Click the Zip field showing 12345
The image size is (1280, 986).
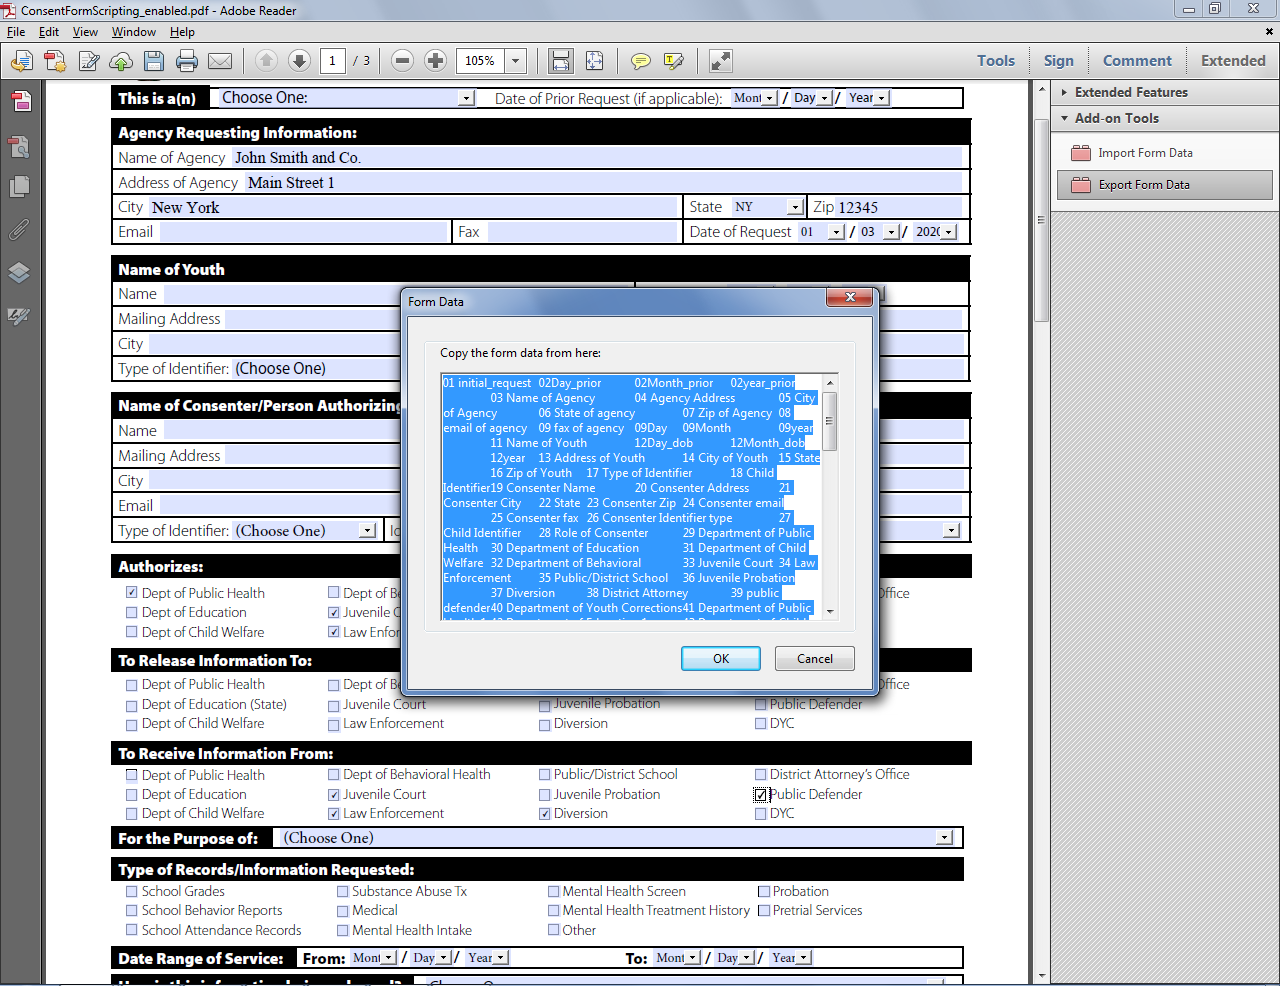click(x=898, y=207)
